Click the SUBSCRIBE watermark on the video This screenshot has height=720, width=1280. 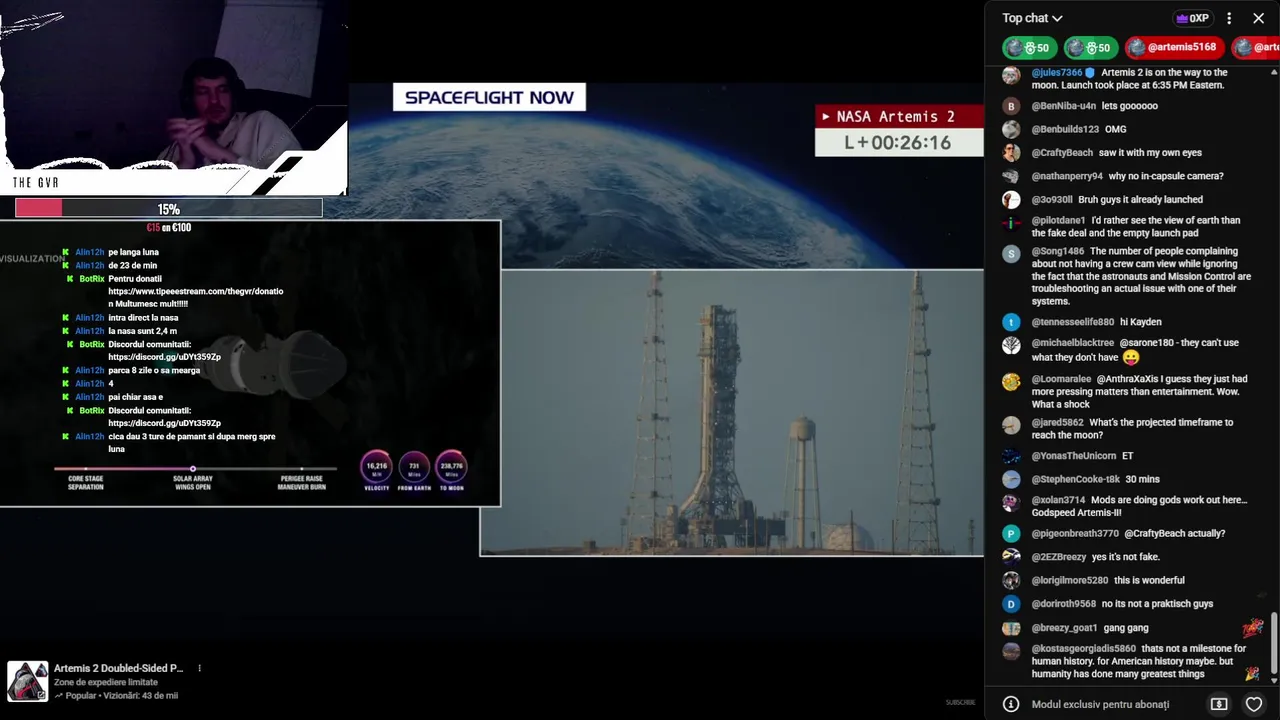point(960,702)
